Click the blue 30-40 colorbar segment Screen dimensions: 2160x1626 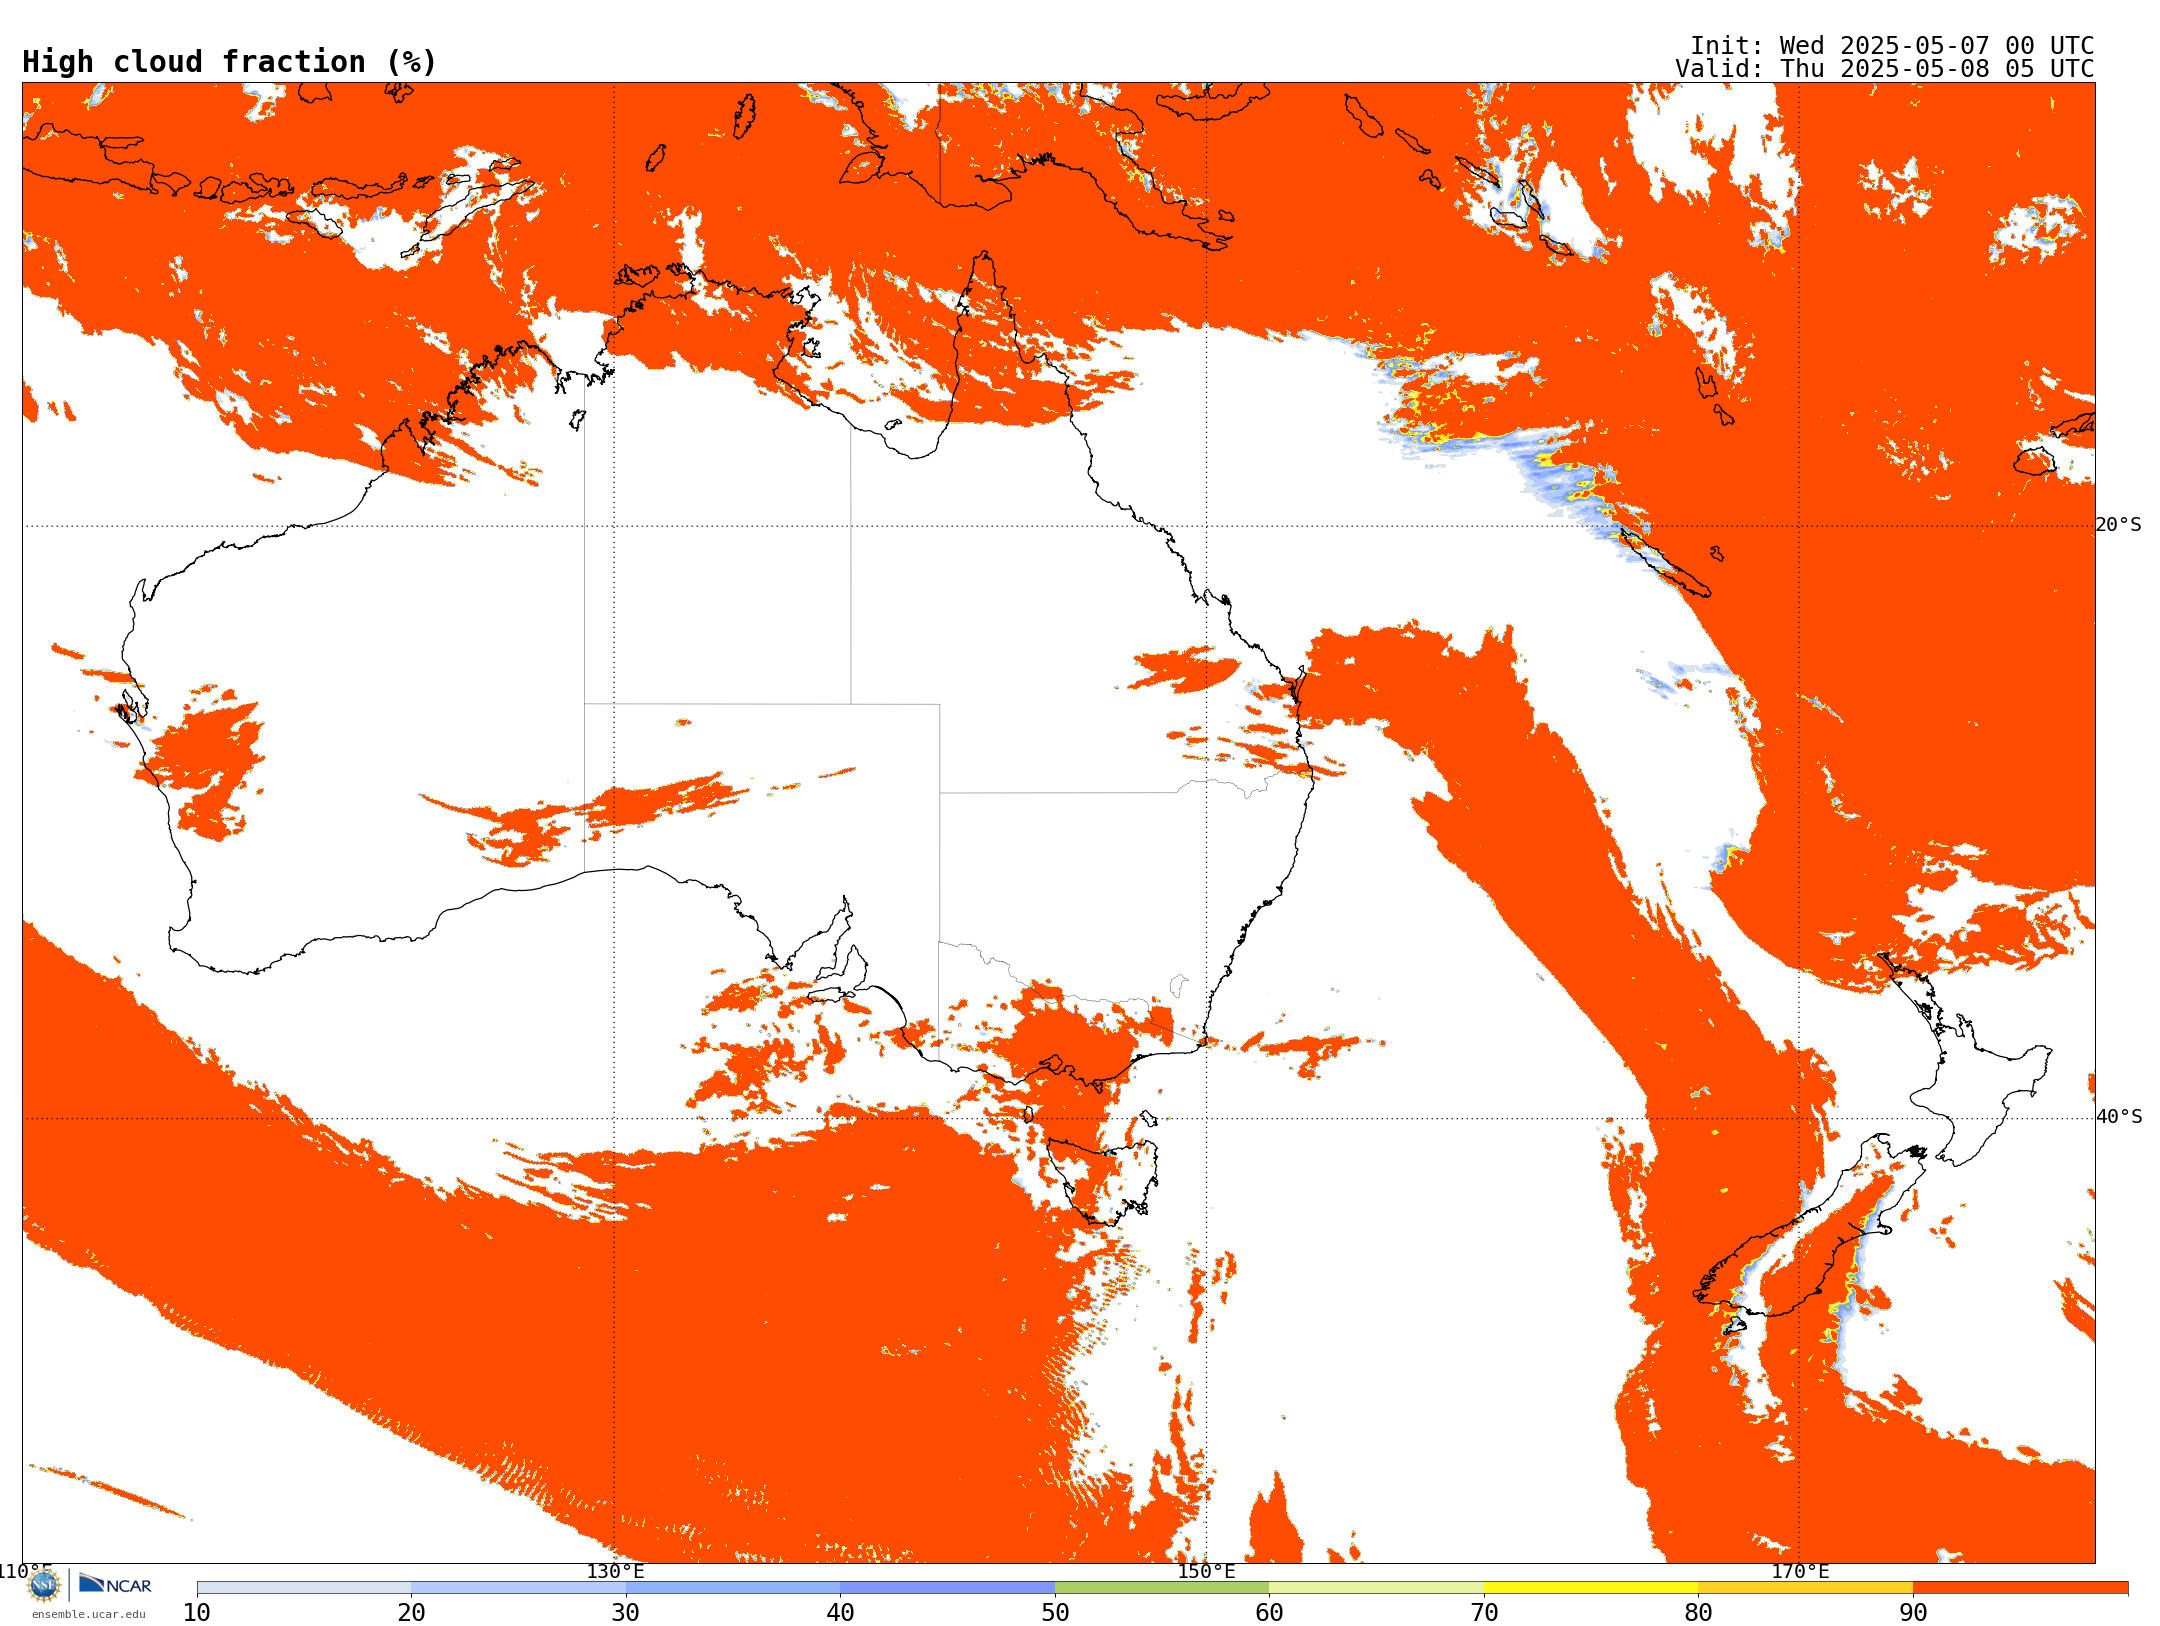[x=733, y=1588]
